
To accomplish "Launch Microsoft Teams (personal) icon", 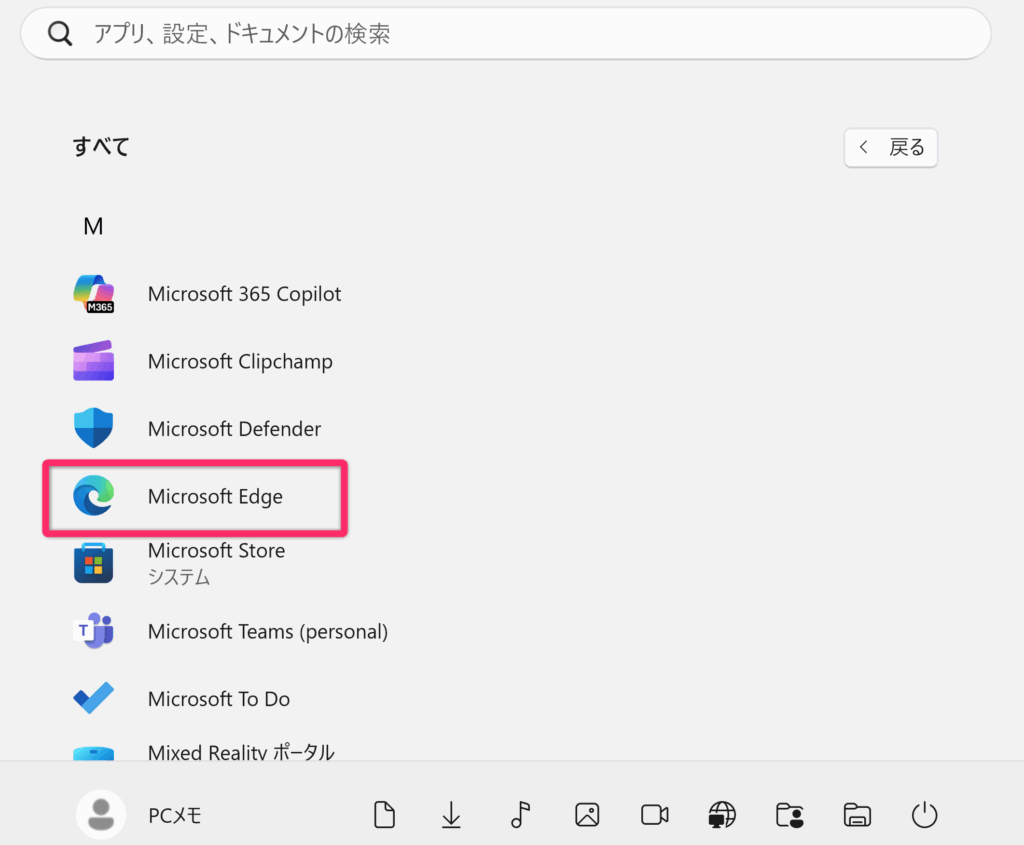I will click(93, 631).
